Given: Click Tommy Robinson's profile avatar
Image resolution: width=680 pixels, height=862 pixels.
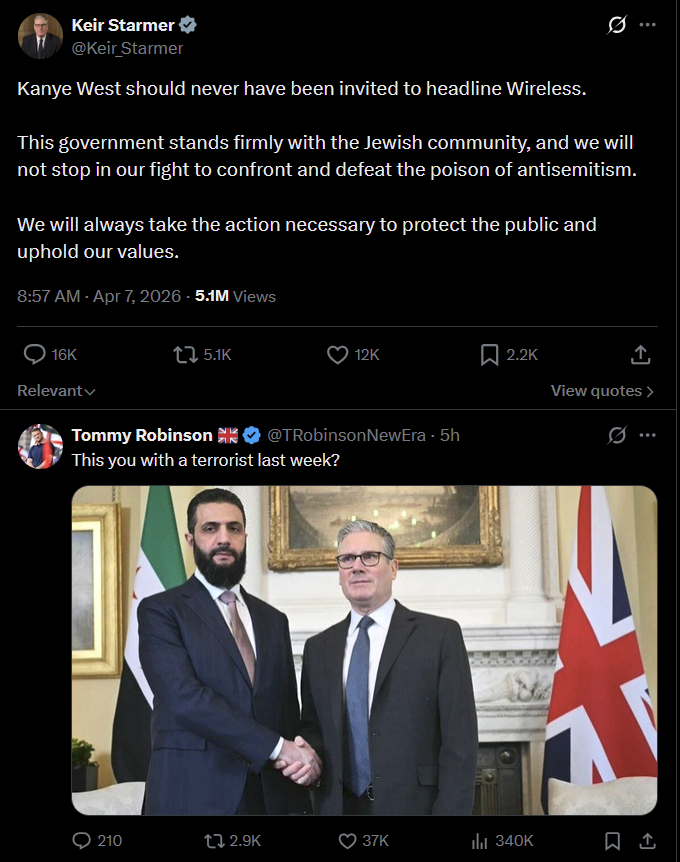Looking at the screenshot, I should (40, 446).
